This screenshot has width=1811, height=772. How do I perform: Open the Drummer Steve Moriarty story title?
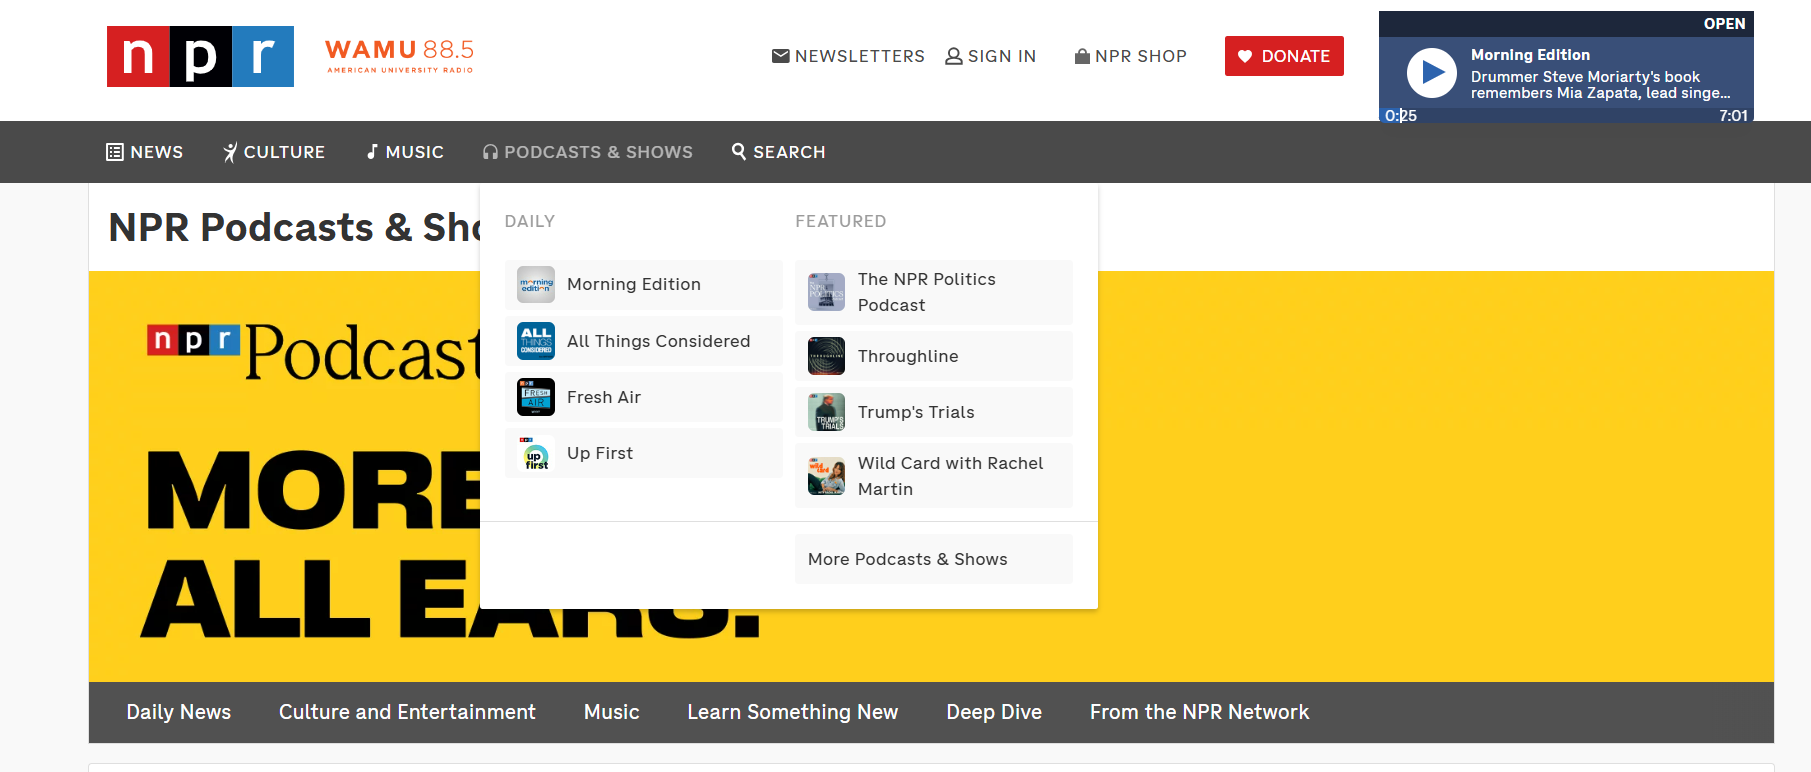(x=1600, y=85)
